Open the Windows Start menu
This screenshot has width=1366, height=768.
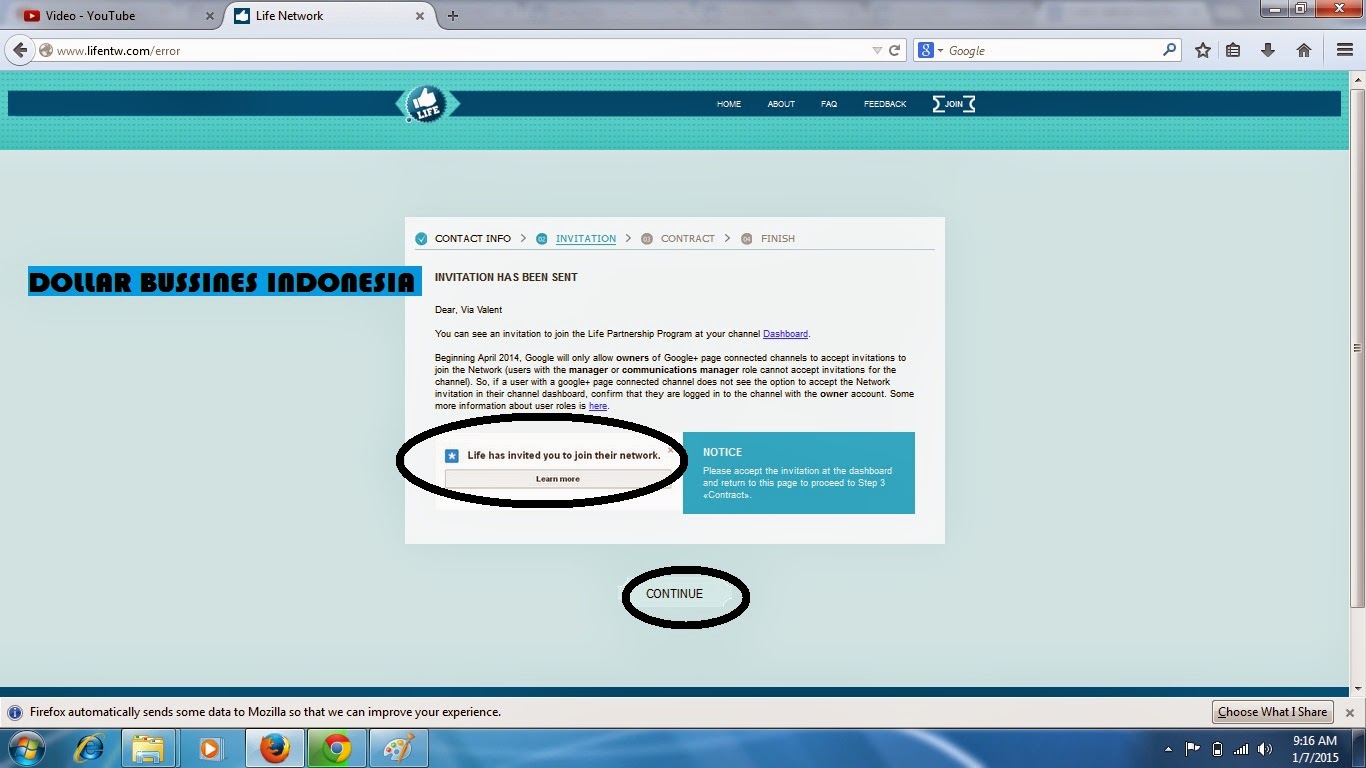26,748
